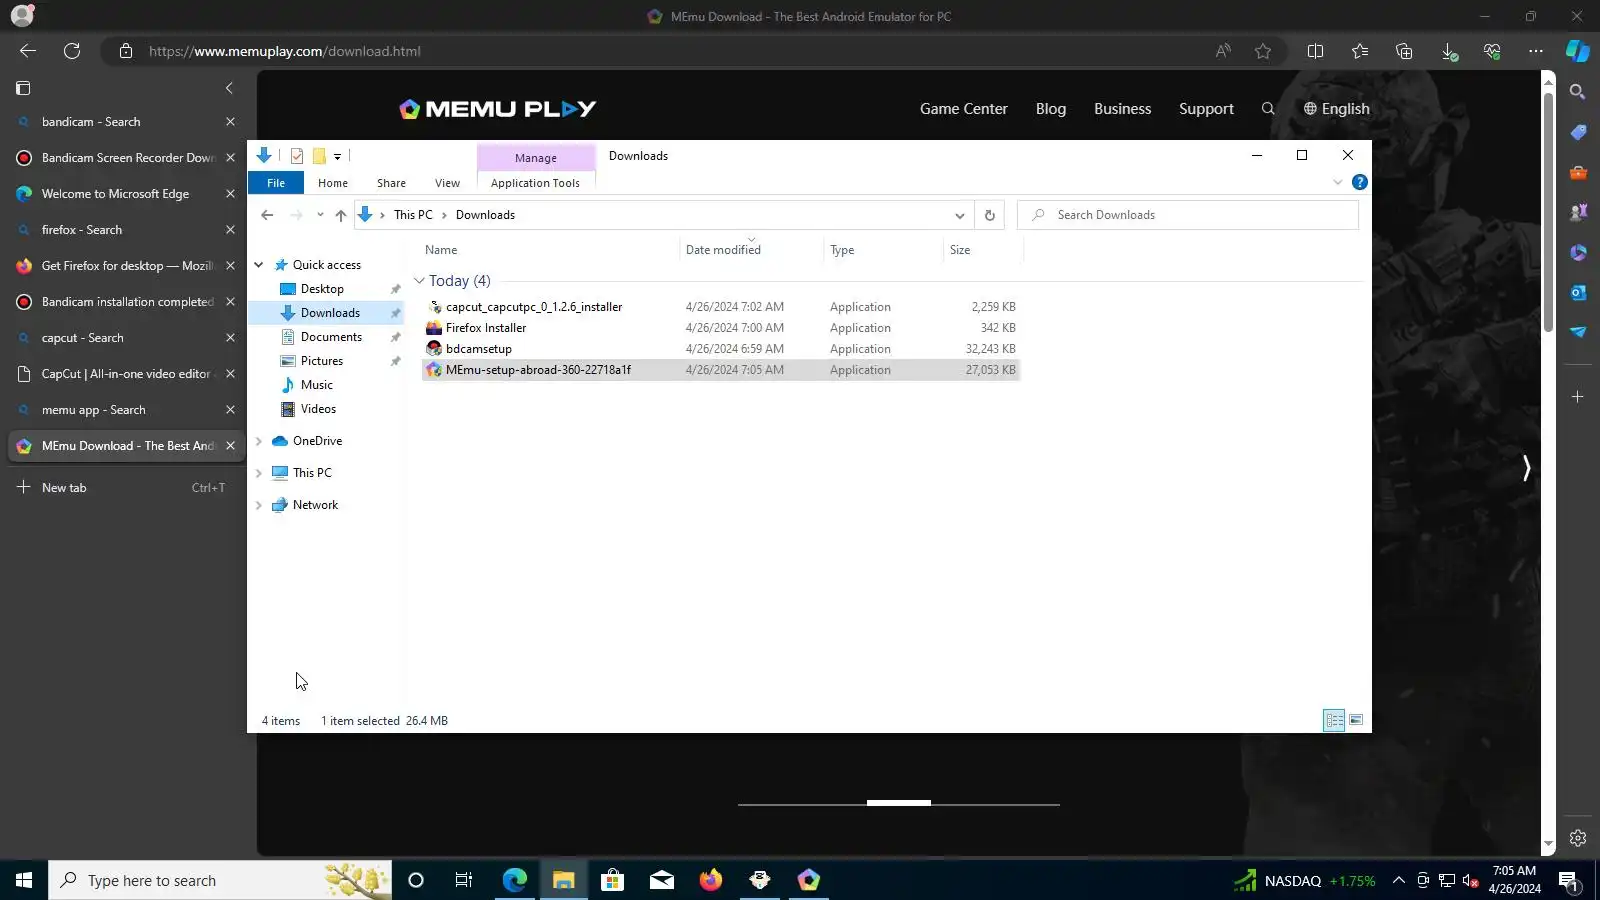Image resolution: width=1600 pixels, height=900 pixels.
Task: Open Microsoft Store from taskbar
Action: 612,880
